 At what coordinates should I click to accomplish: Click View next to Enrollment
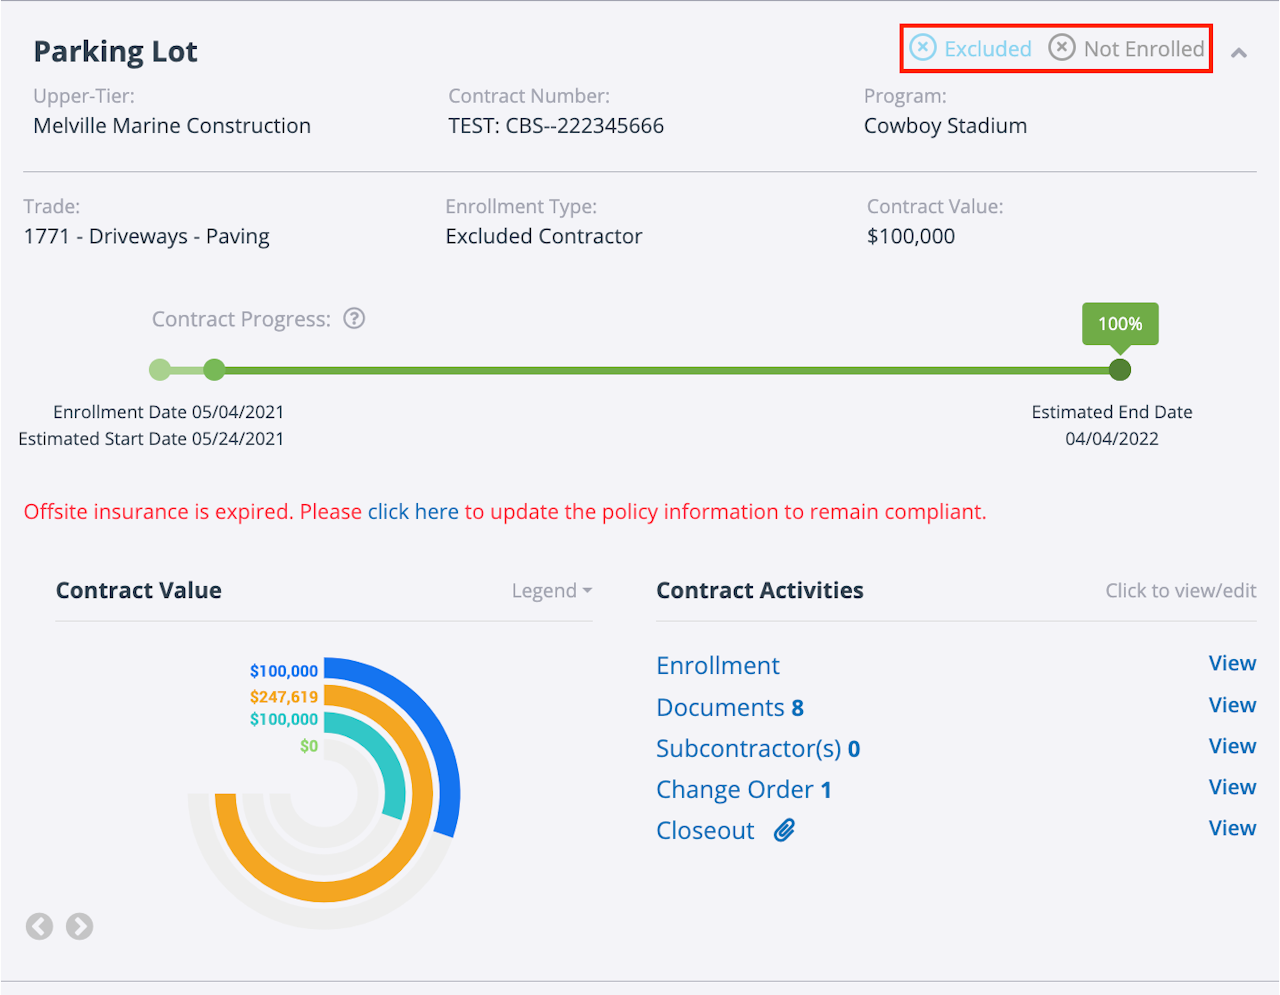click(x=1232, y=664)
